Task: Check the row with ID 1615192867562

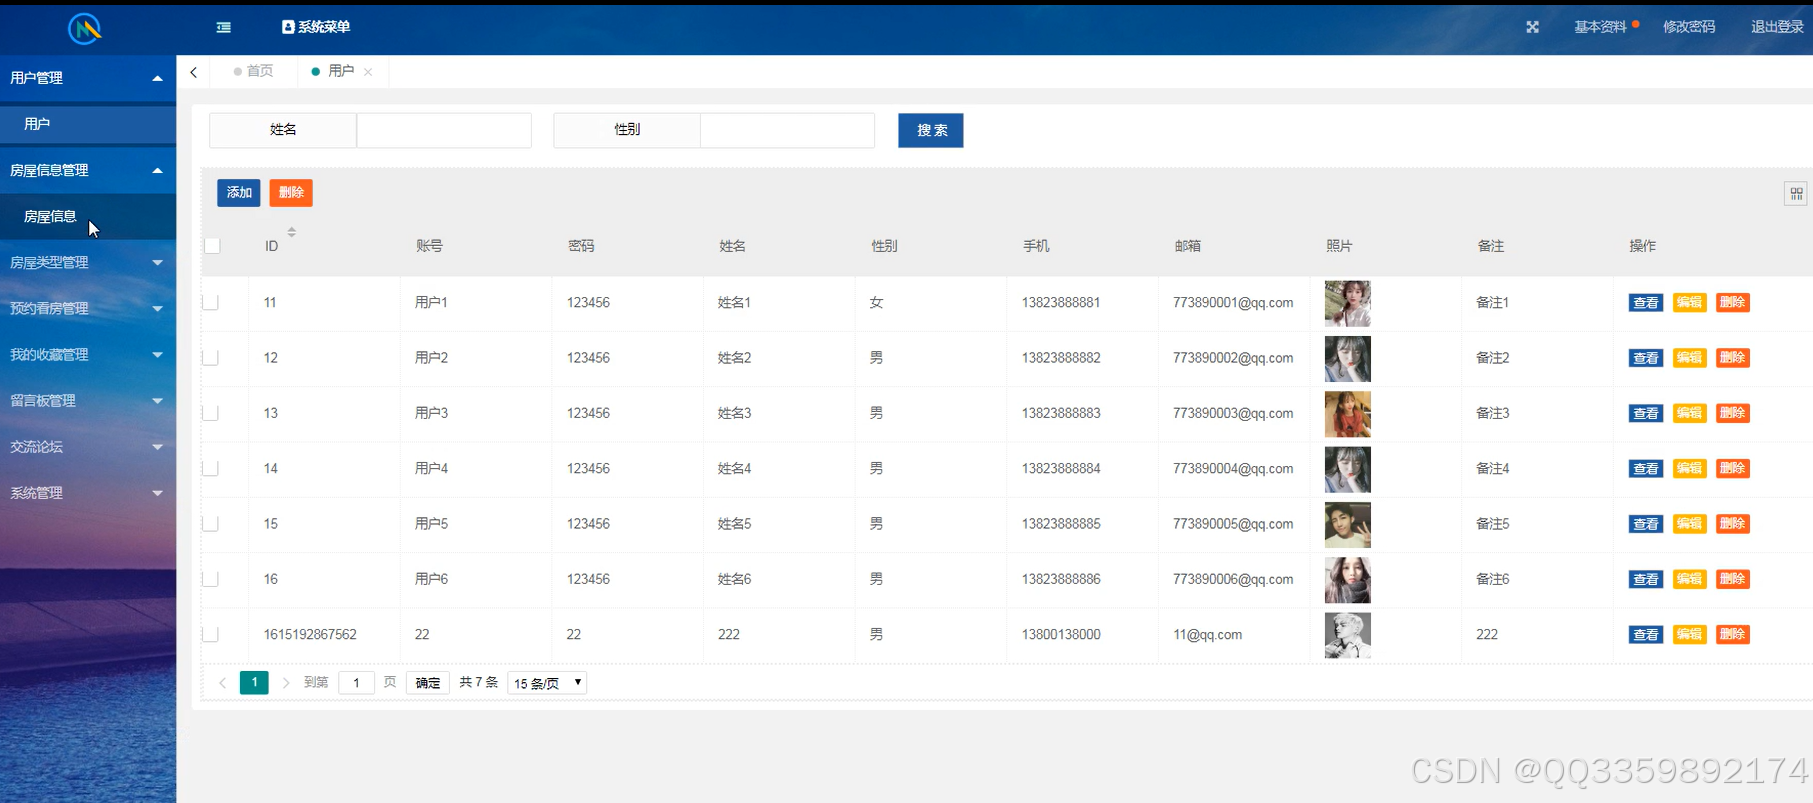Action: (211, 634)
